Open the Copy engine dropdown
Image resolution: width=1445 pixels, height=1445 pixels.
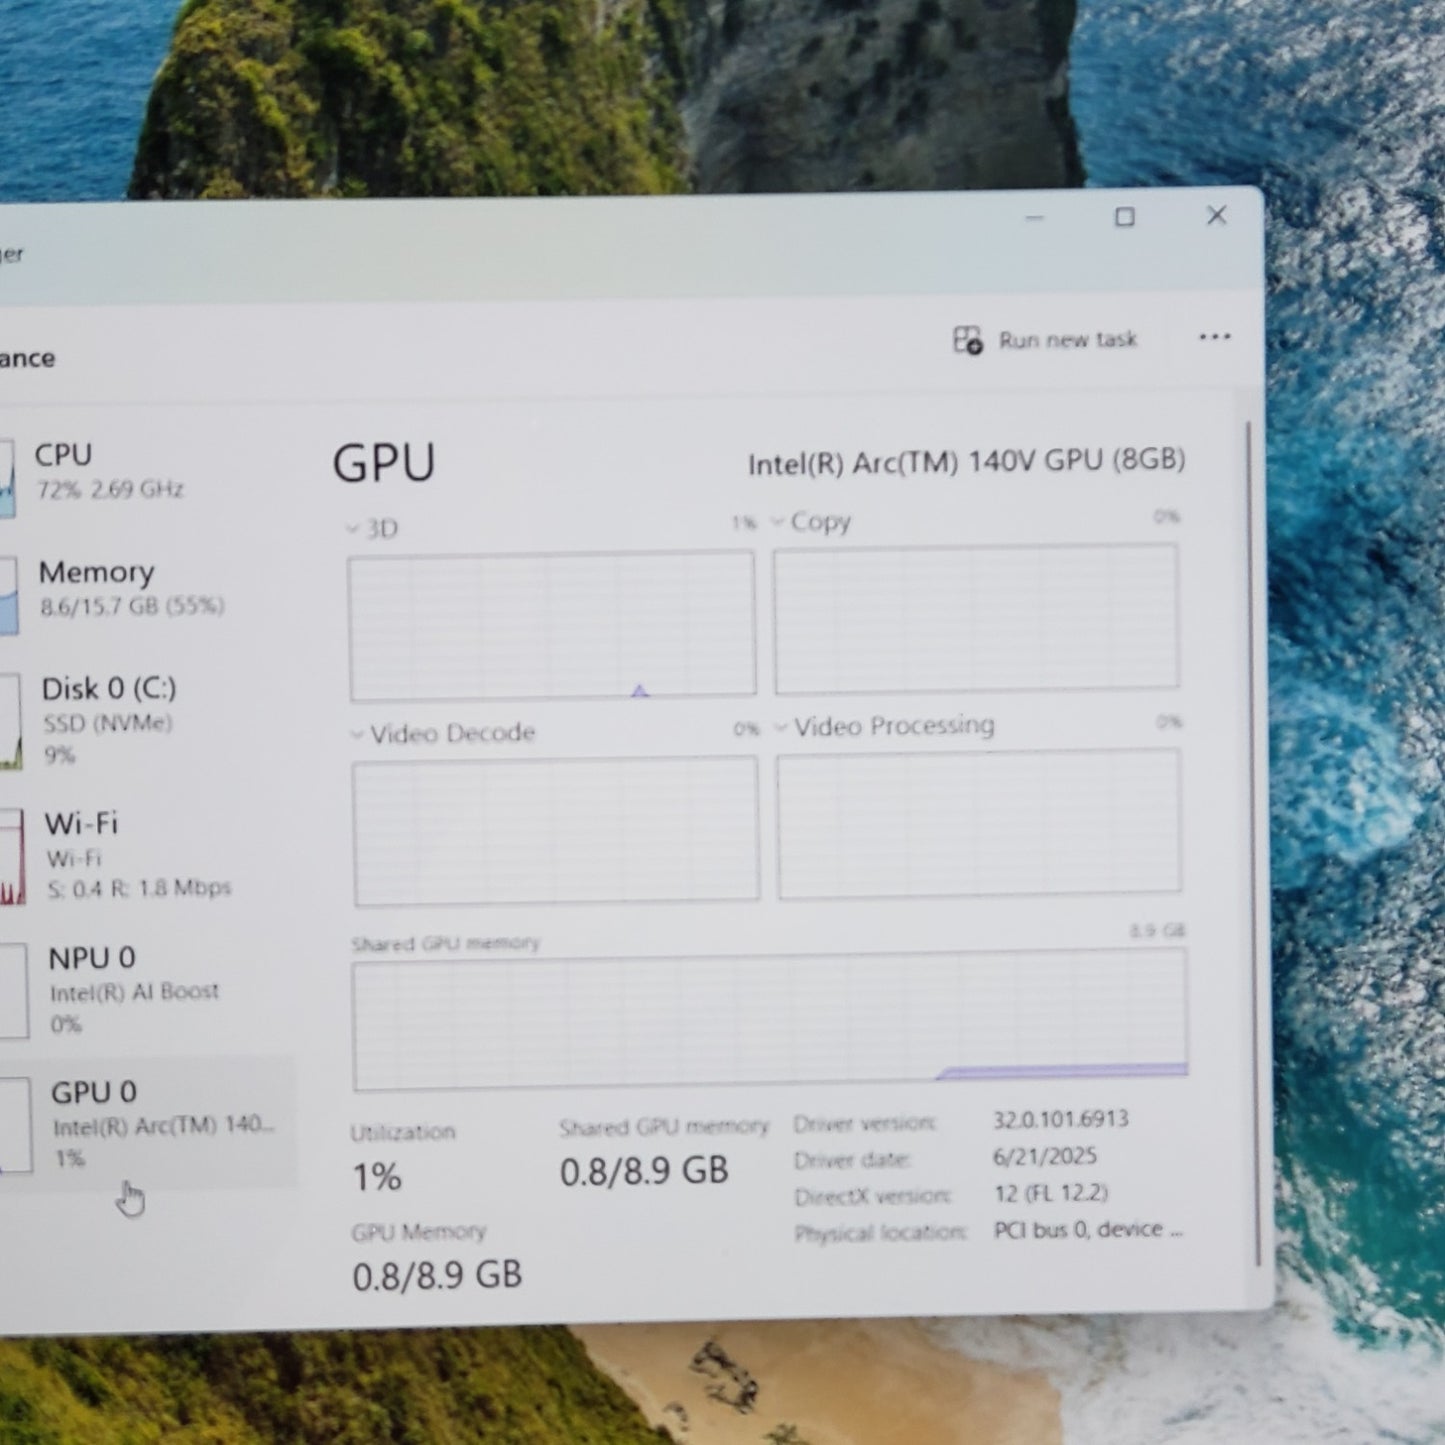coord(778,522)
